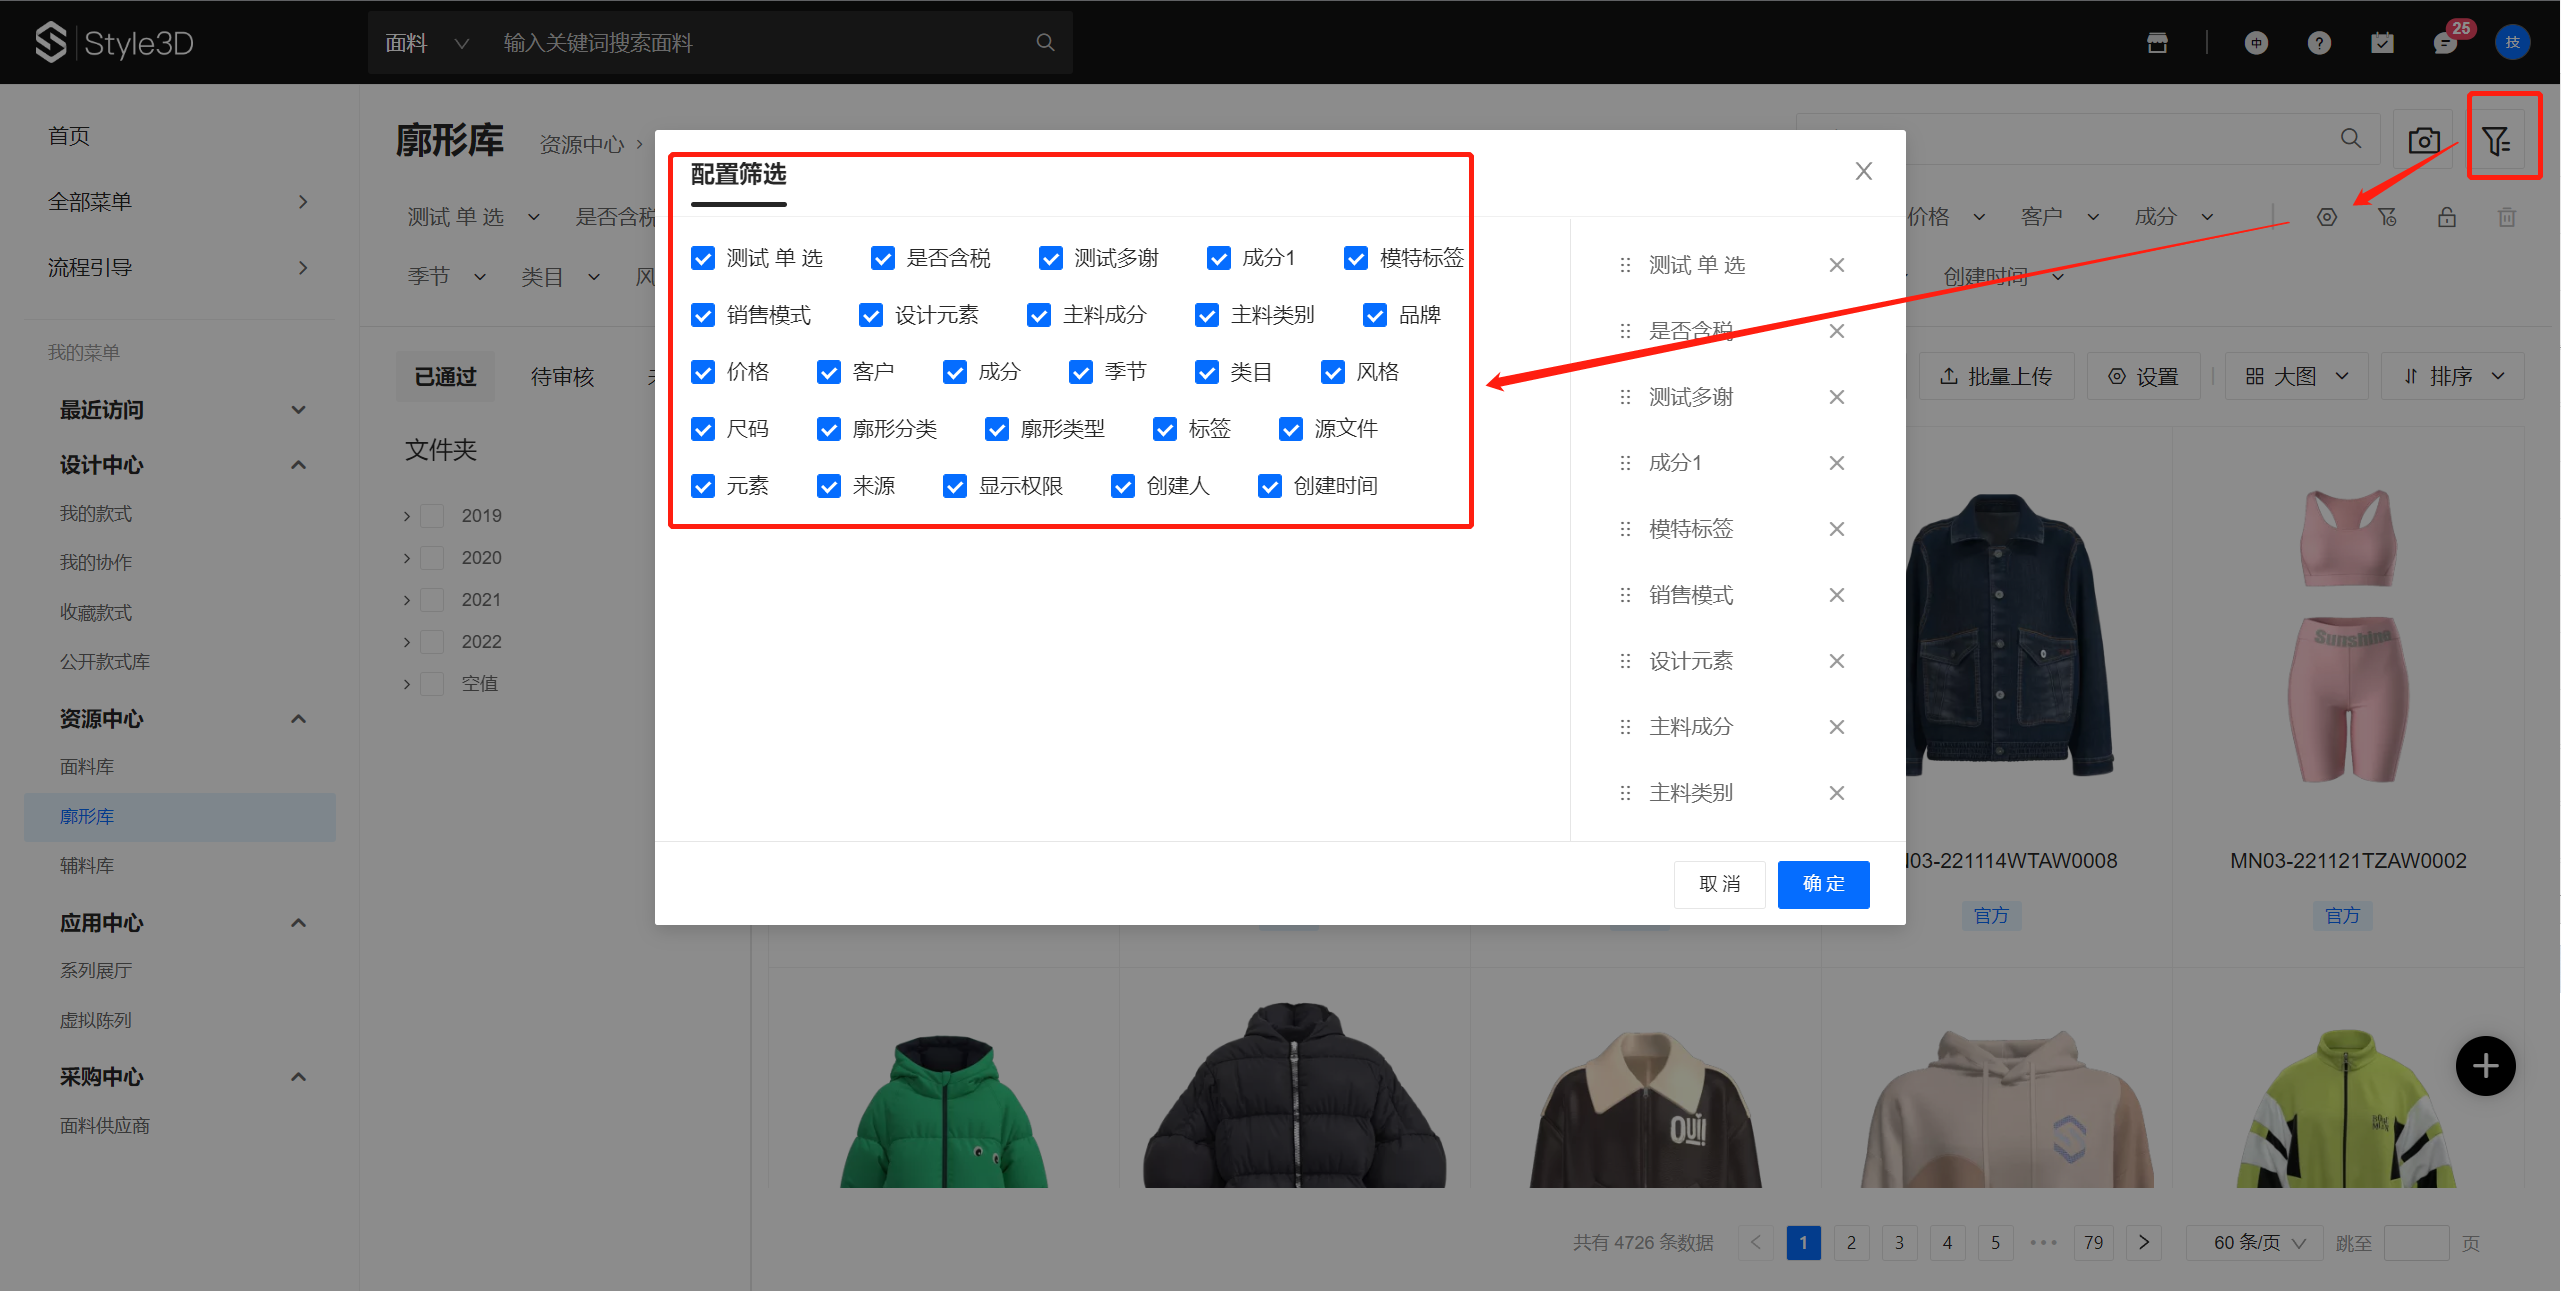The height and width of the screenshot is (1291, 2561).
Task: Switch to the 待审核 tab
Action: (x=562, y=377)
